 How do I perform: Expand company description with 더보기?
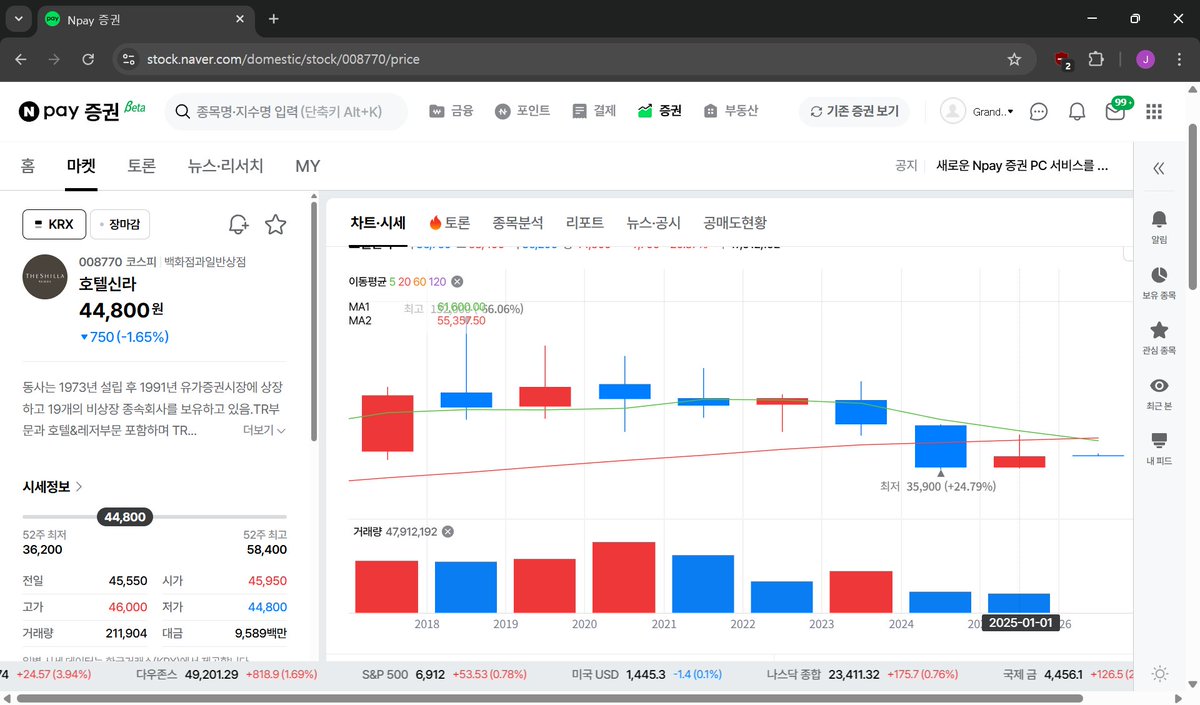click(x=264, y=430)
